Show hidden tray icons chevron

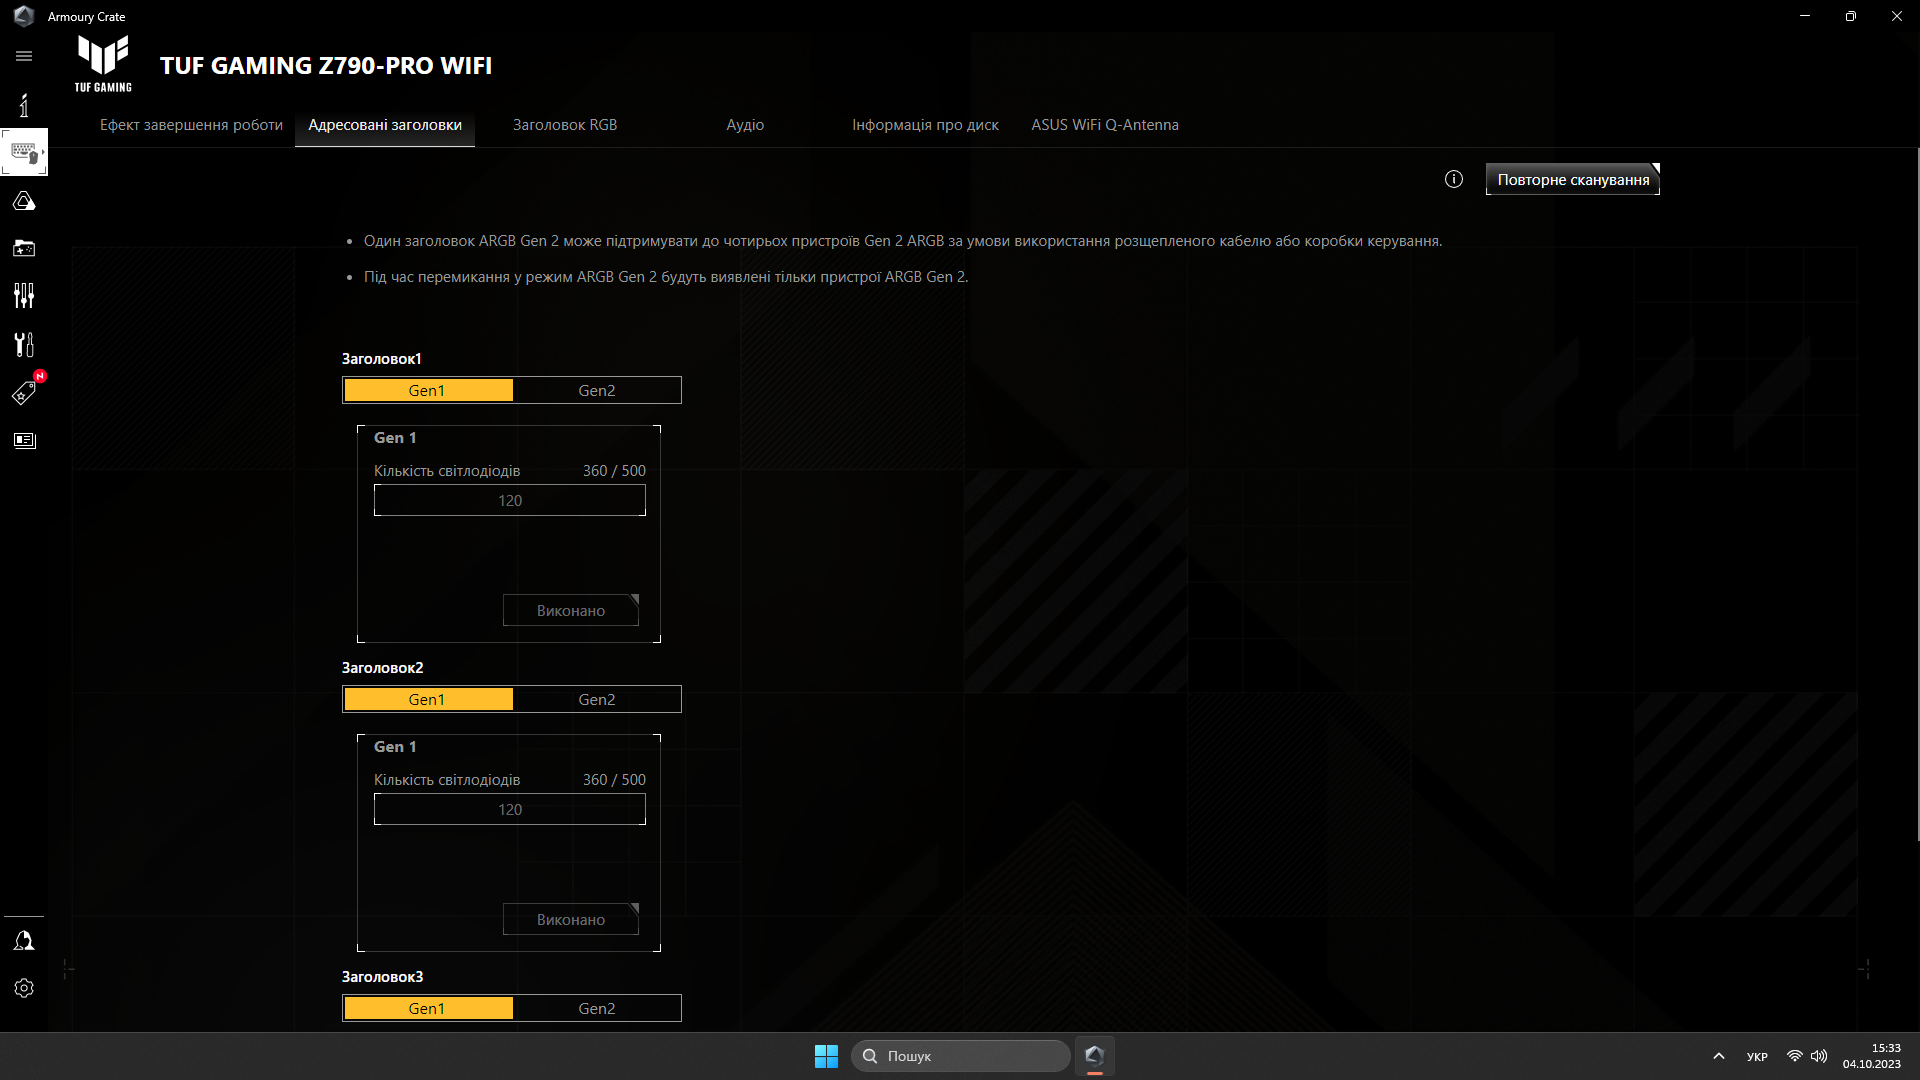(1719, 1056)
